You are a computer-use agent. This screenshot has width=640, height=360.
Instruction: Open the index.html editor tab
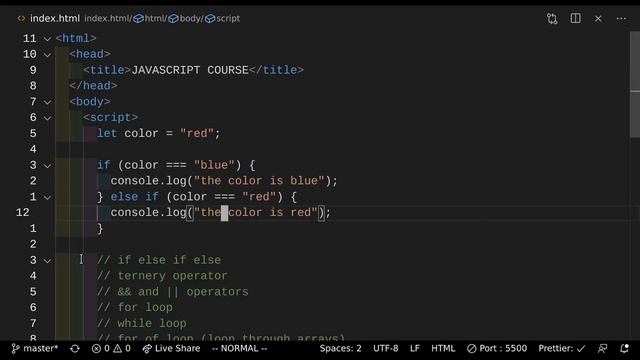pyautogui.click(x=55, y=18)
